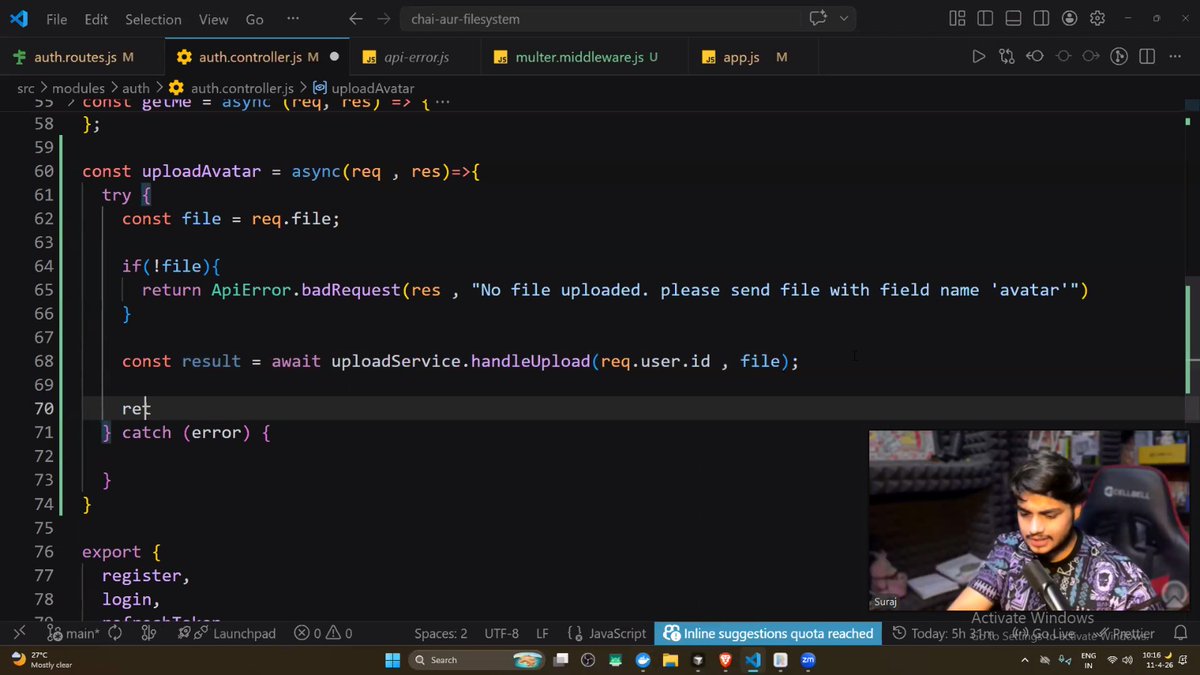Split the editor to the right

1148,57
